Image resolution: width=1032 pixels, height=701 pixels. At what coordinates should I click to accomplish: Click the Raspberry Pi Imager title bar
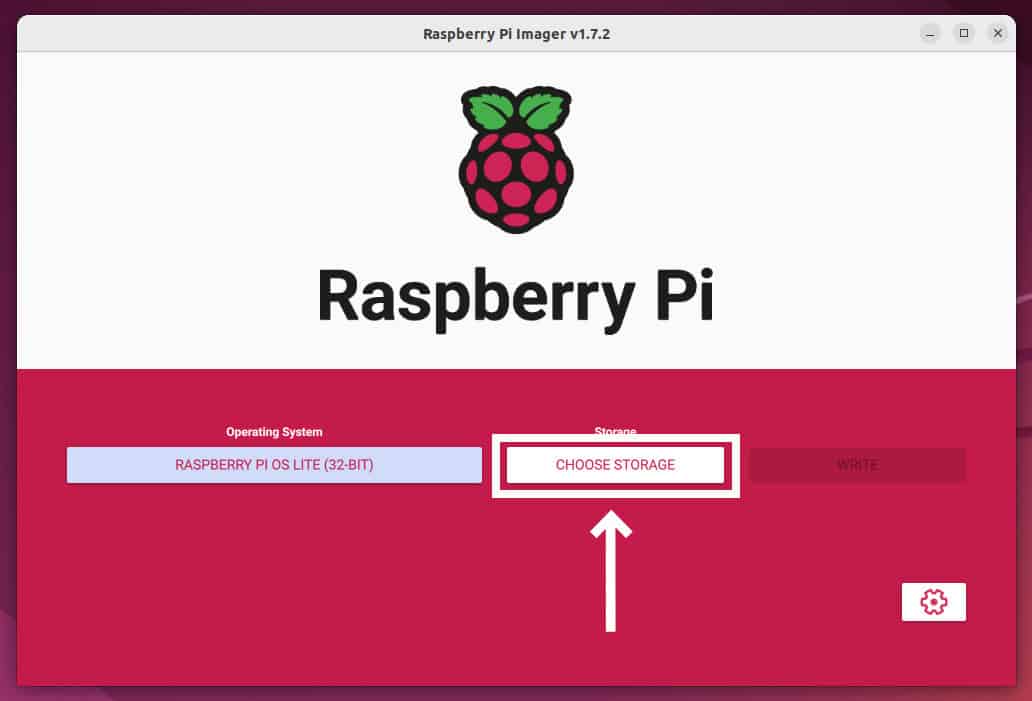[x=516, y=33]
